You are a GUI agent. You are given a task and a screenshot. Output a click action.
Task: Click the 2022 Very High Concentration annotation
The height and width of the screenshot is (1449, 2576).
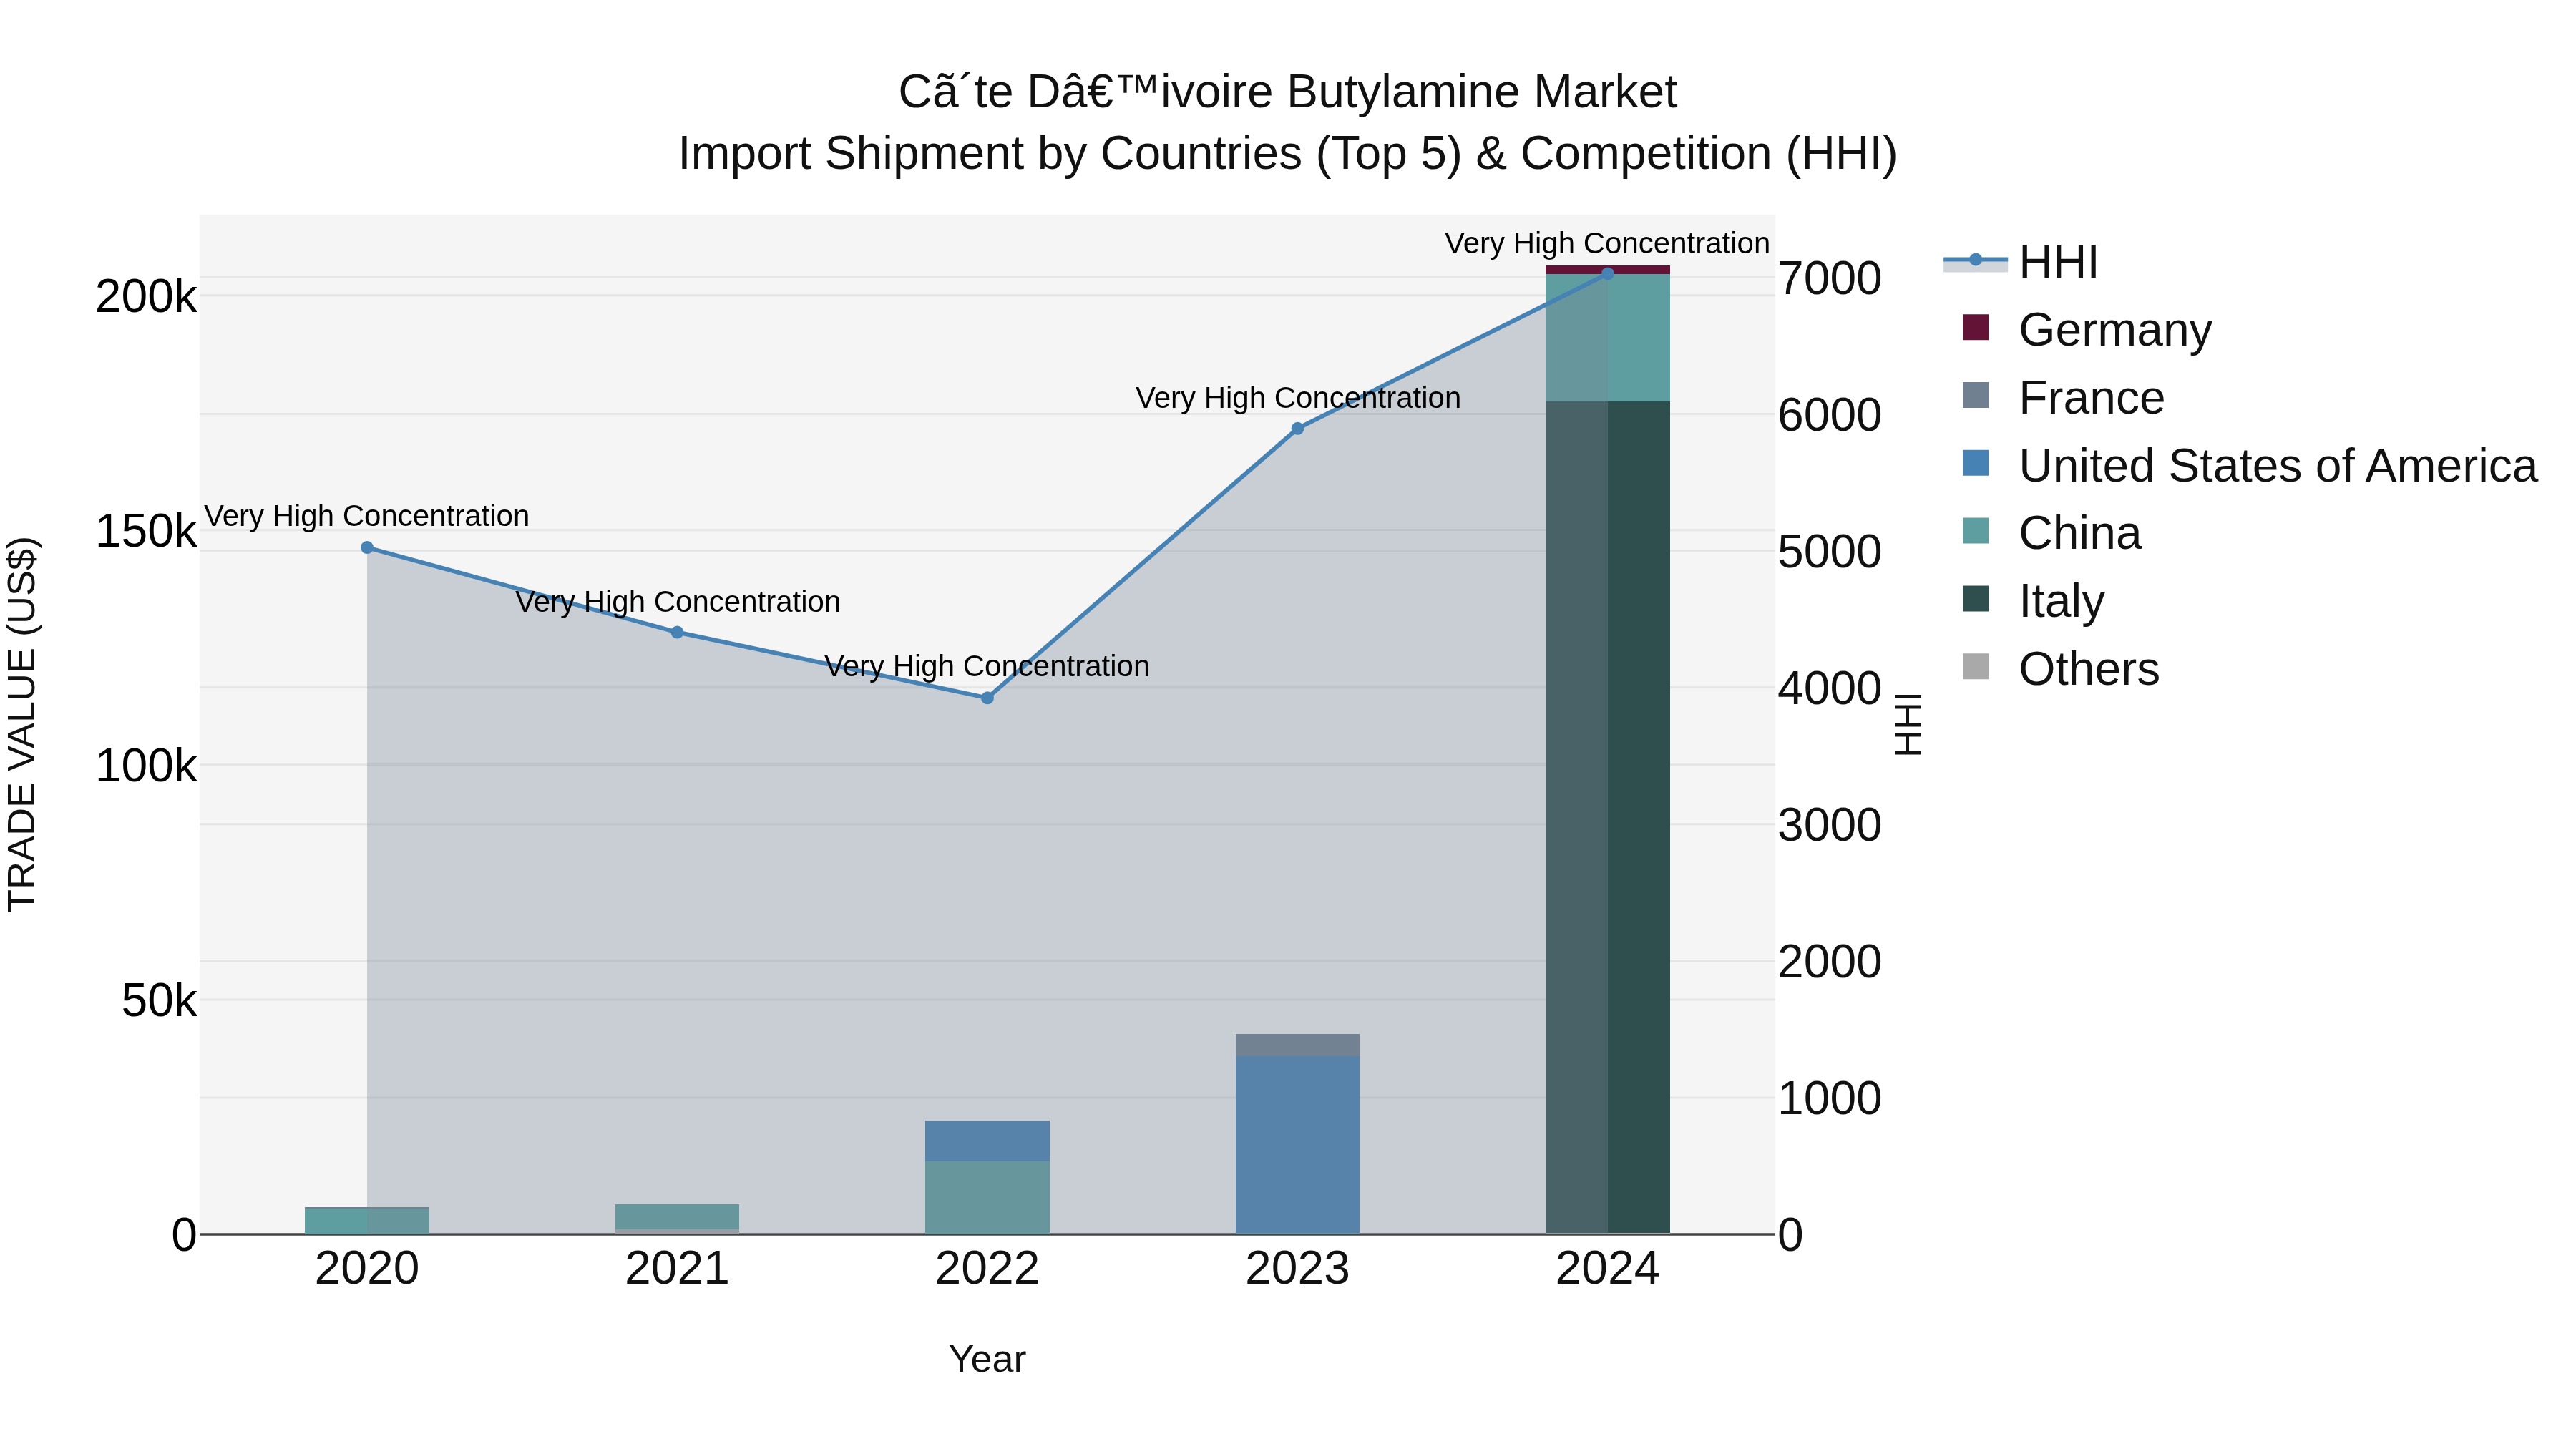point(987,666)
